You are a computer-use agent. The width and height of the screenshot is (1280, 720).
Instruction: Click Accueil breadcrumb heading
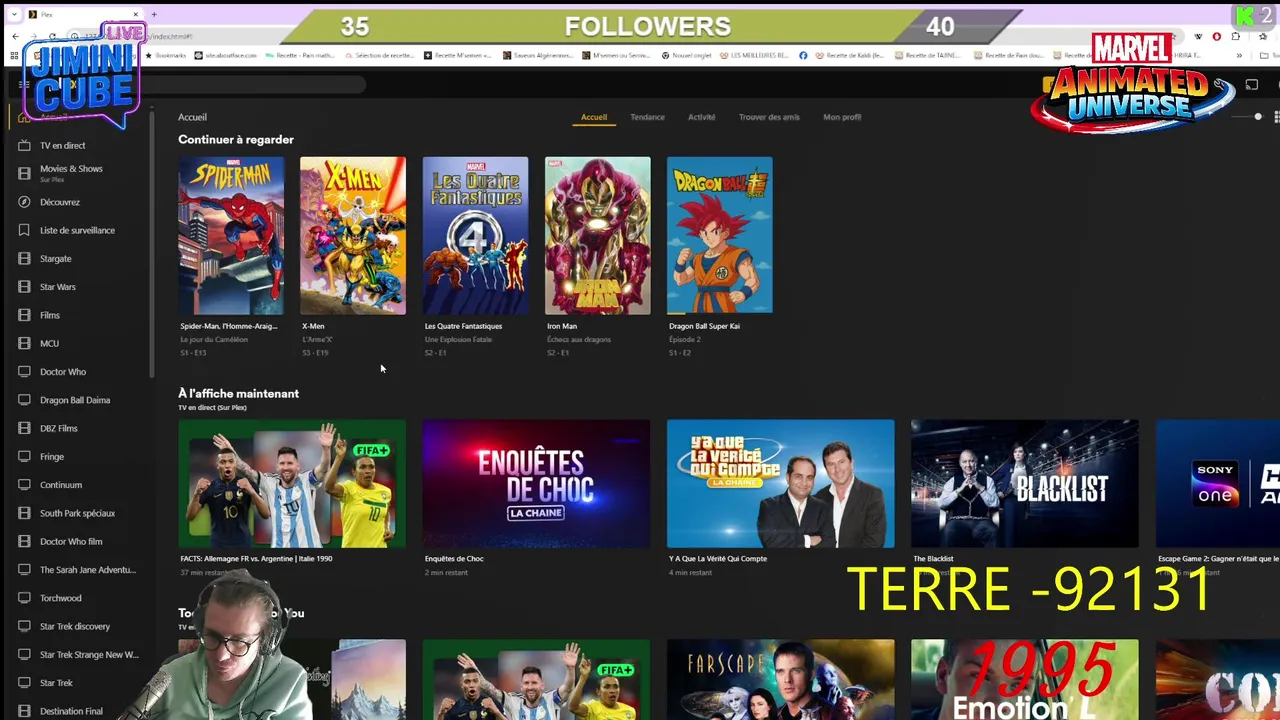coord(192,117)
